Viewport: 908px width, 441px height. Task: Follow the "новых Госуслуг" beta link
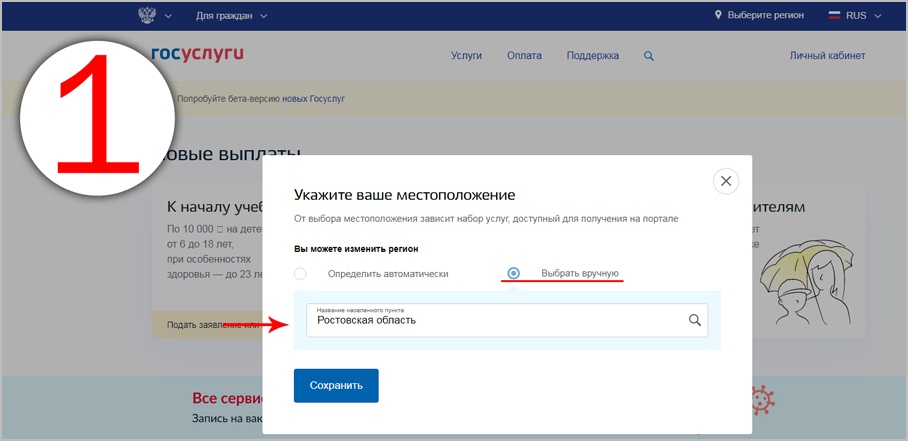tap(313, 99)
